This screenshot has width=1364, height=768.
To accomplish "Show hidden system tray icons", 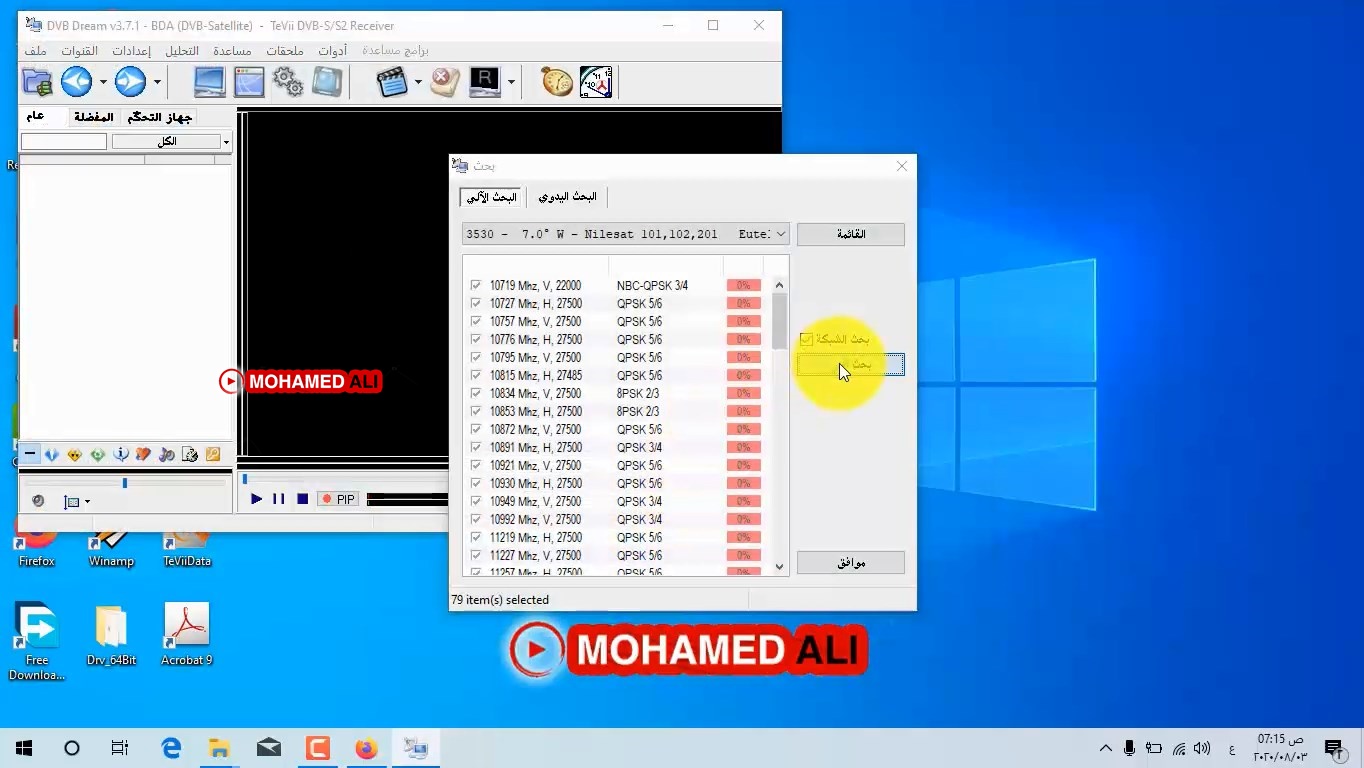I will point(1106,748).
